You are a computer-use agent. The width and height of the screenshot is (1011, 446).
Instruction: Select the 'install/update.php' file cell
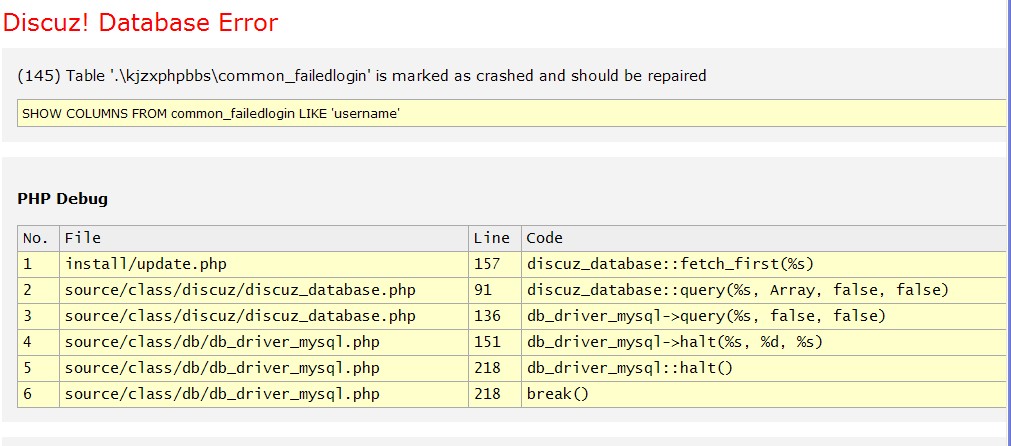click(x=264, y=264)
